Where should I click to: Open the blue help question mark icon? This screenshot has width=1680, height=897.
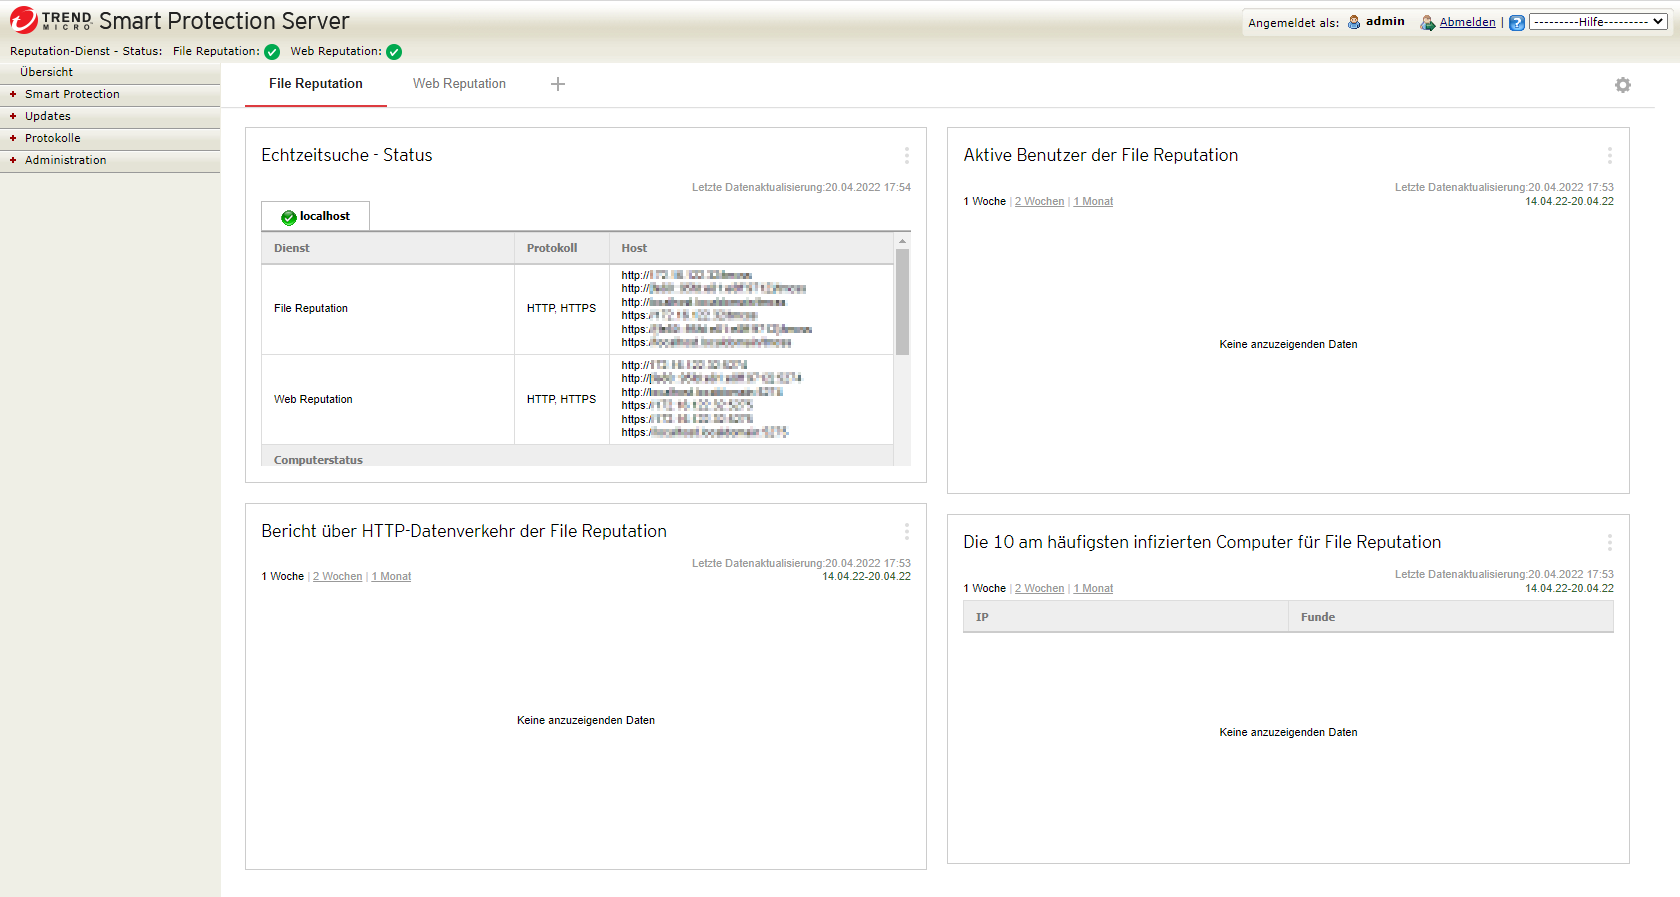point(1516,23)
